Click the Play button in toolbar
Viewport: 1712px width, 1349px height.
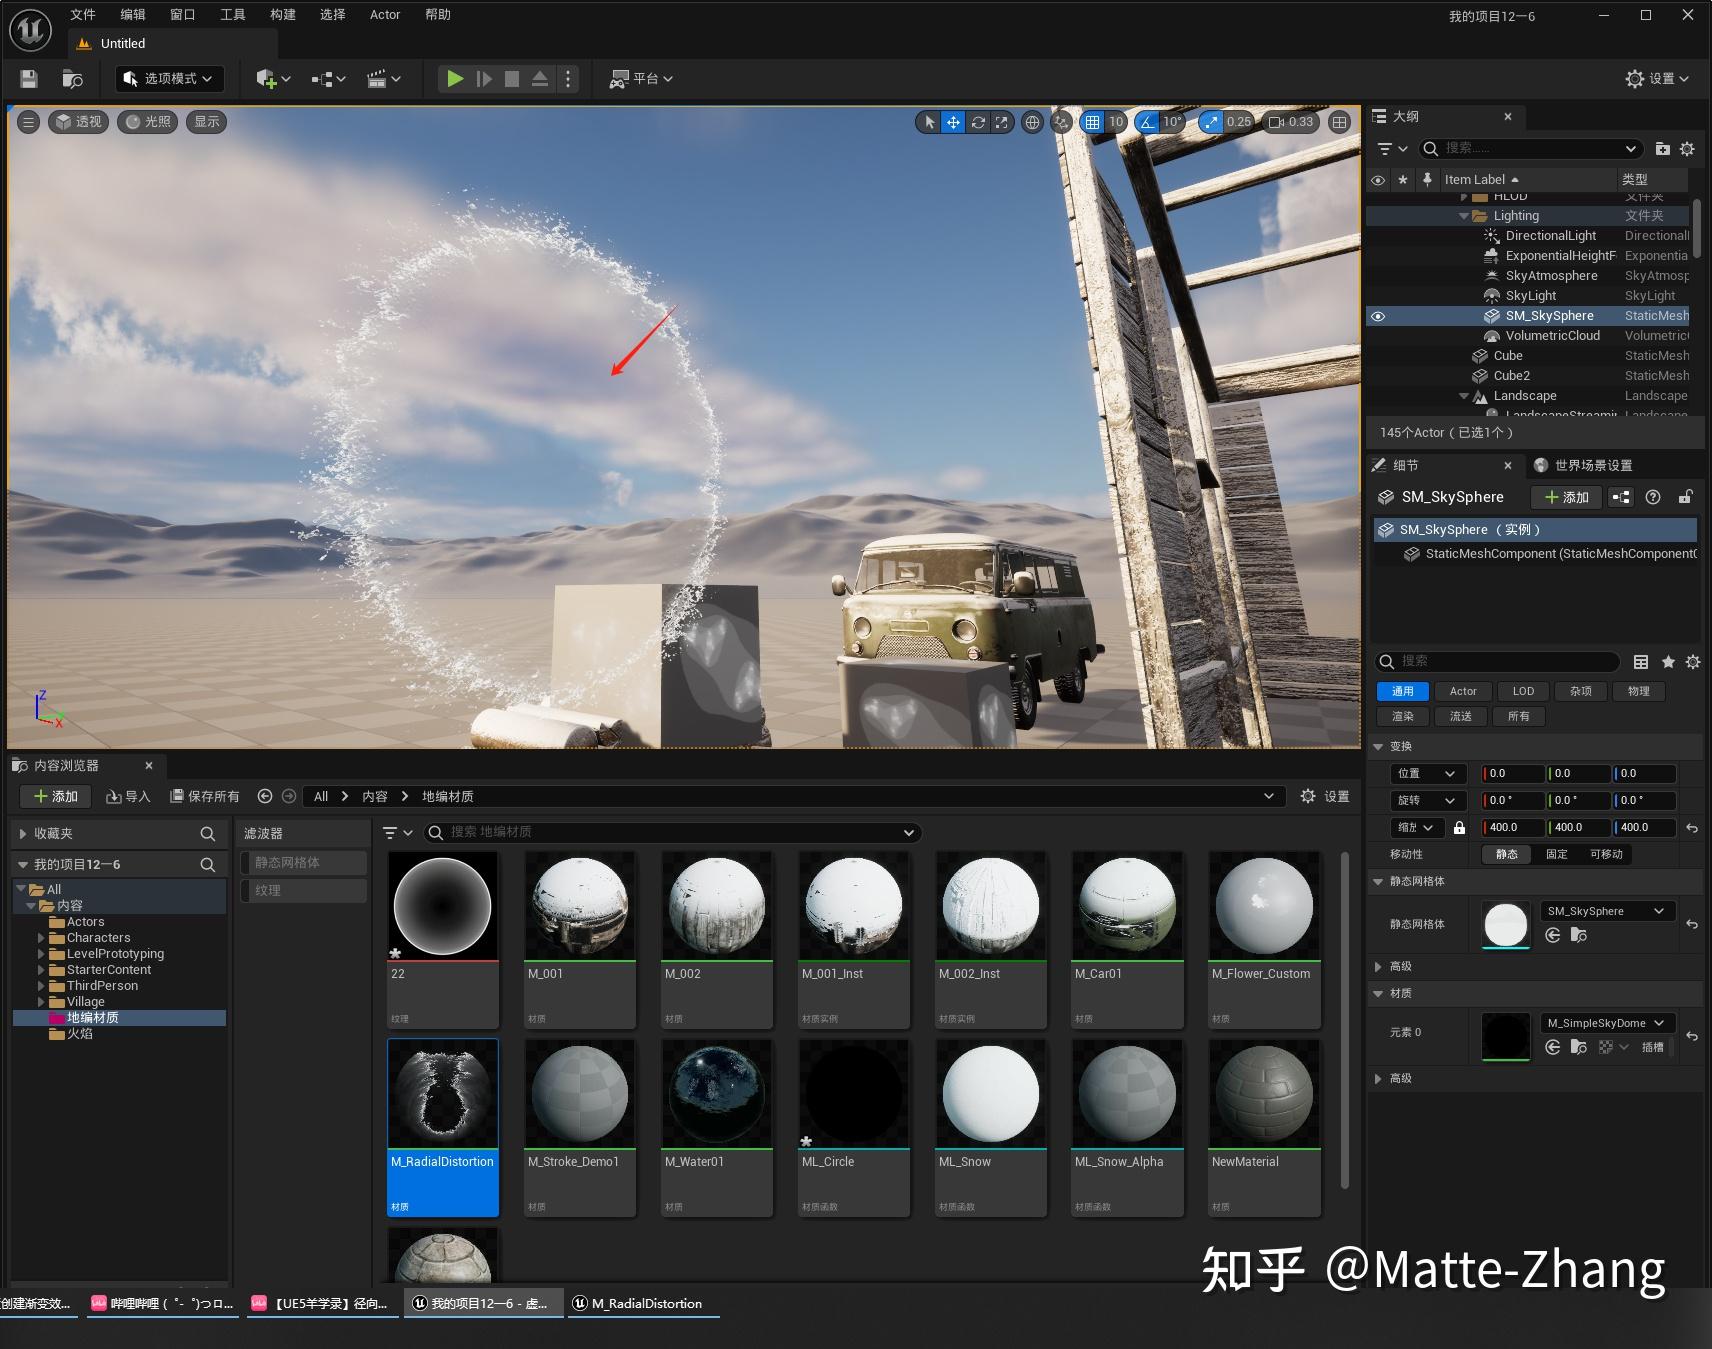pos(455,79)
